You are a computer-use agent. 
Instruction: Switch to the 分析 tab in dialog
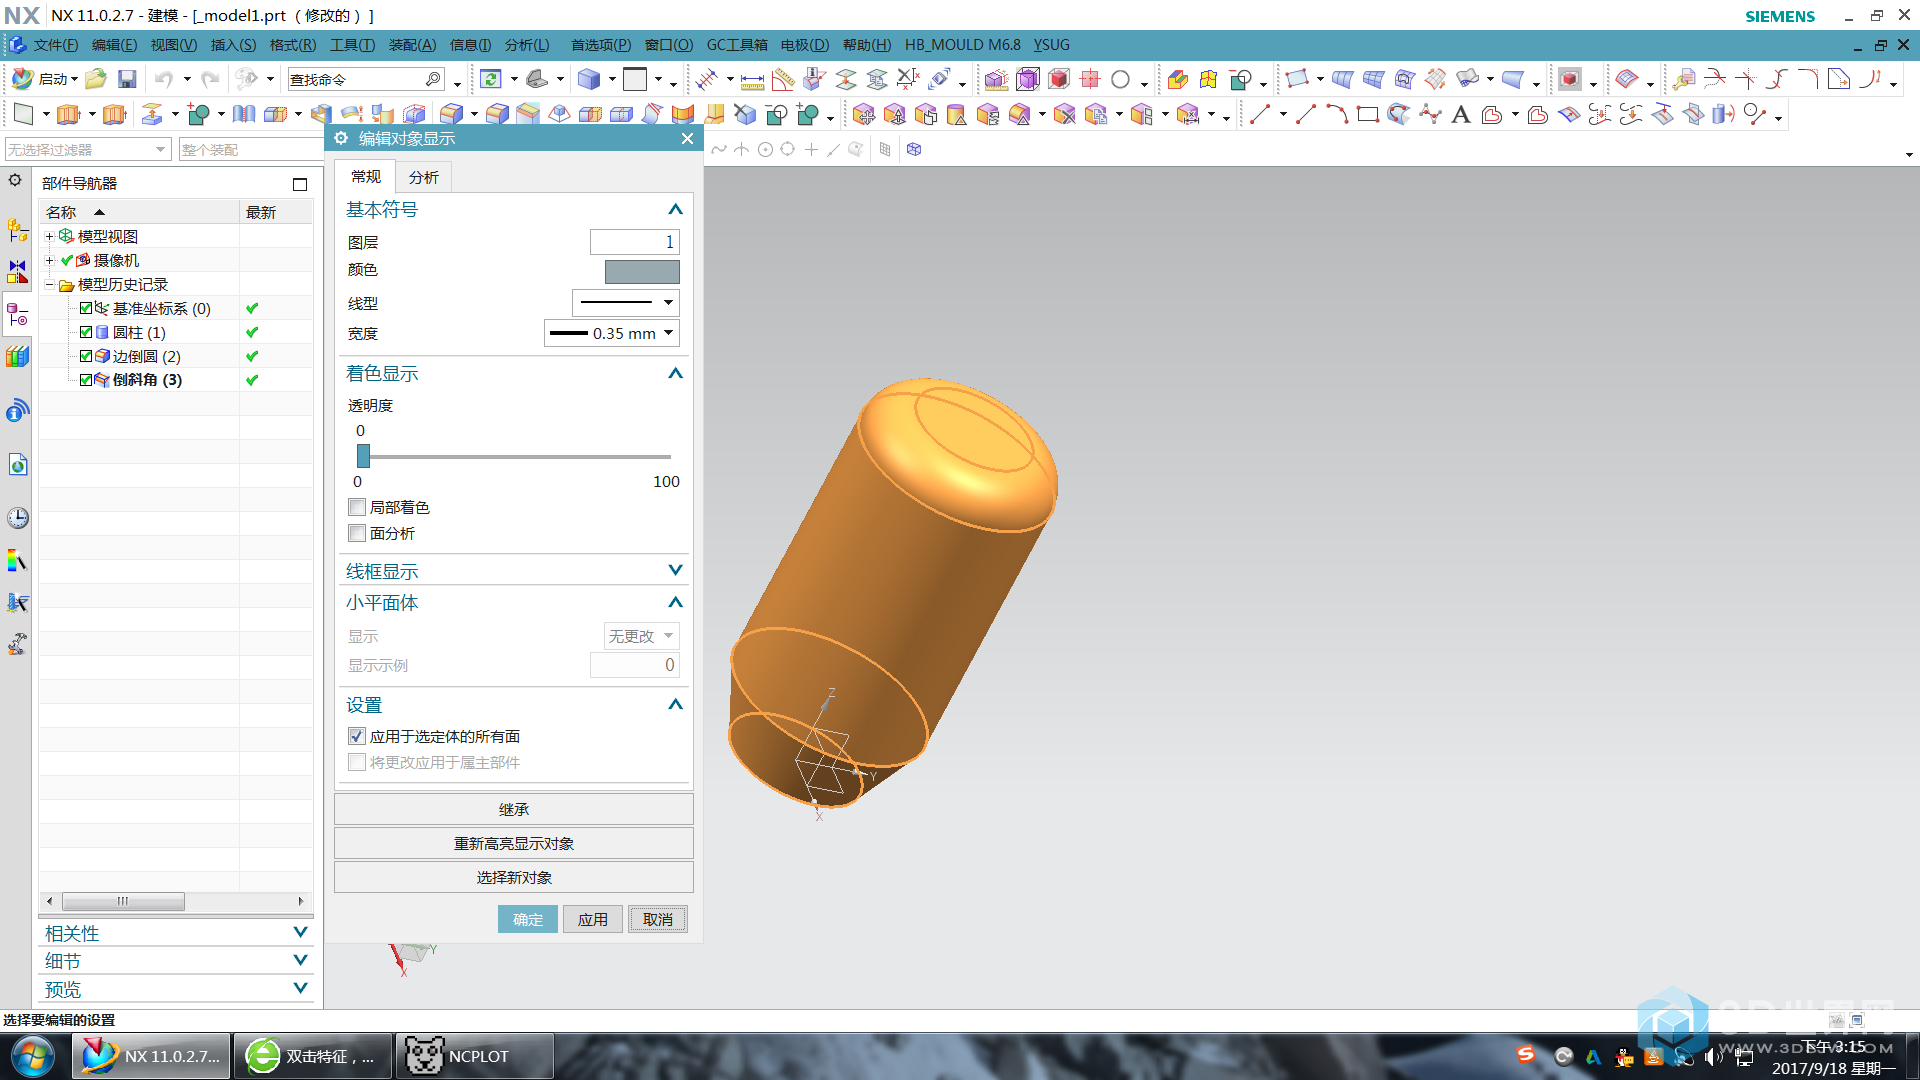pyautogui.click(x=424, y=177)
